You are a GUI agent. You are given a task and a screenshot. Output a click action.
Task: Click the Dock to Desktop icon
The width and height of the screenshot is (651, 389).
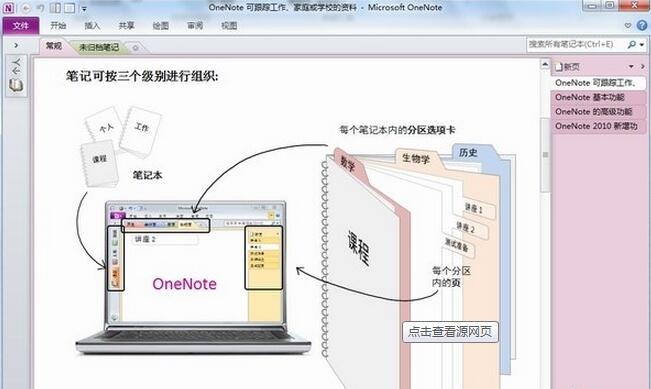[55, 8]
